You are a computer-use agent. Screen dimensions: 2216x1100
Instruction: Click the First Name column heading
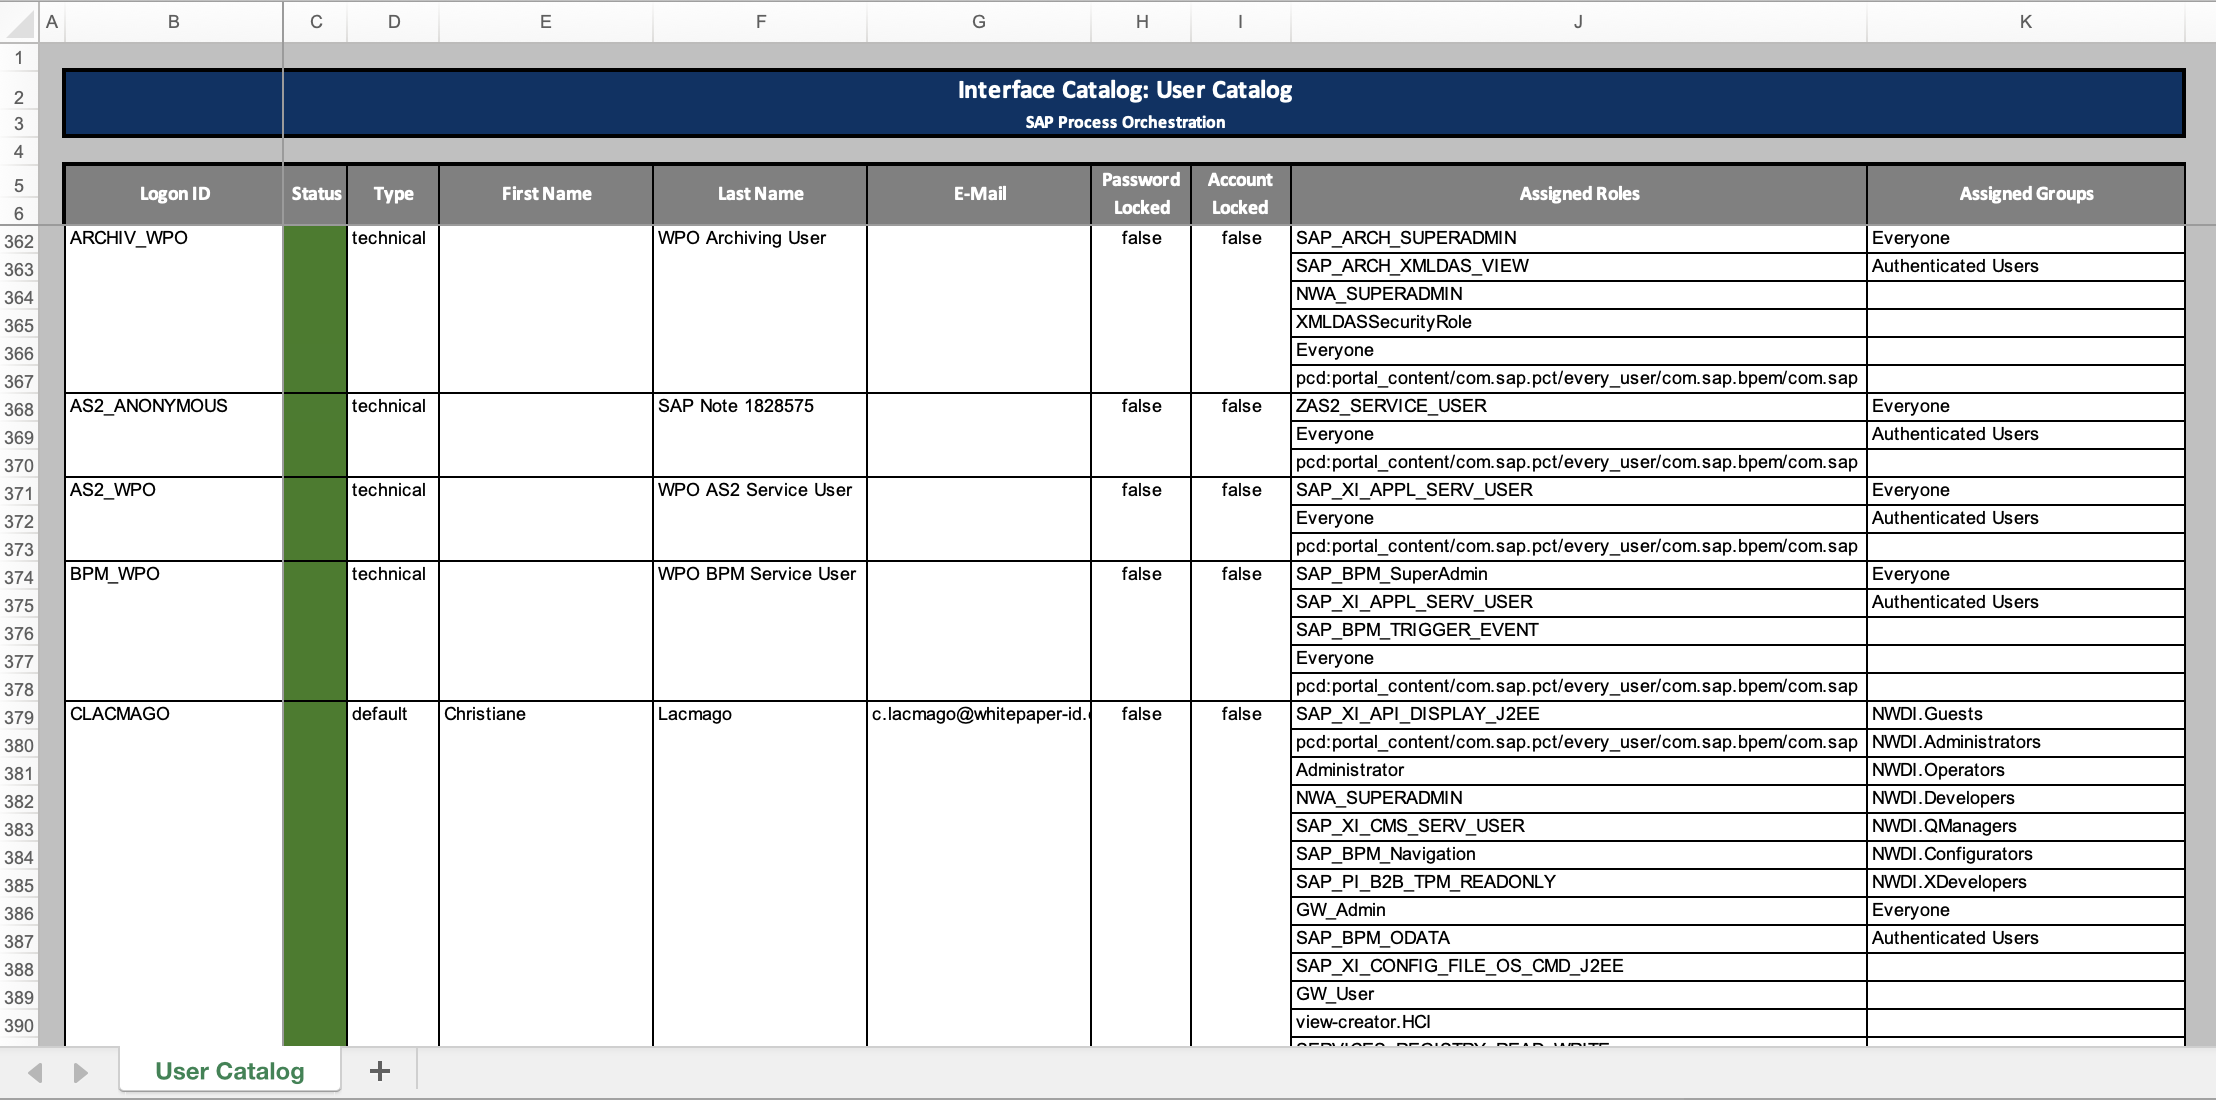[x=546, y=194]
